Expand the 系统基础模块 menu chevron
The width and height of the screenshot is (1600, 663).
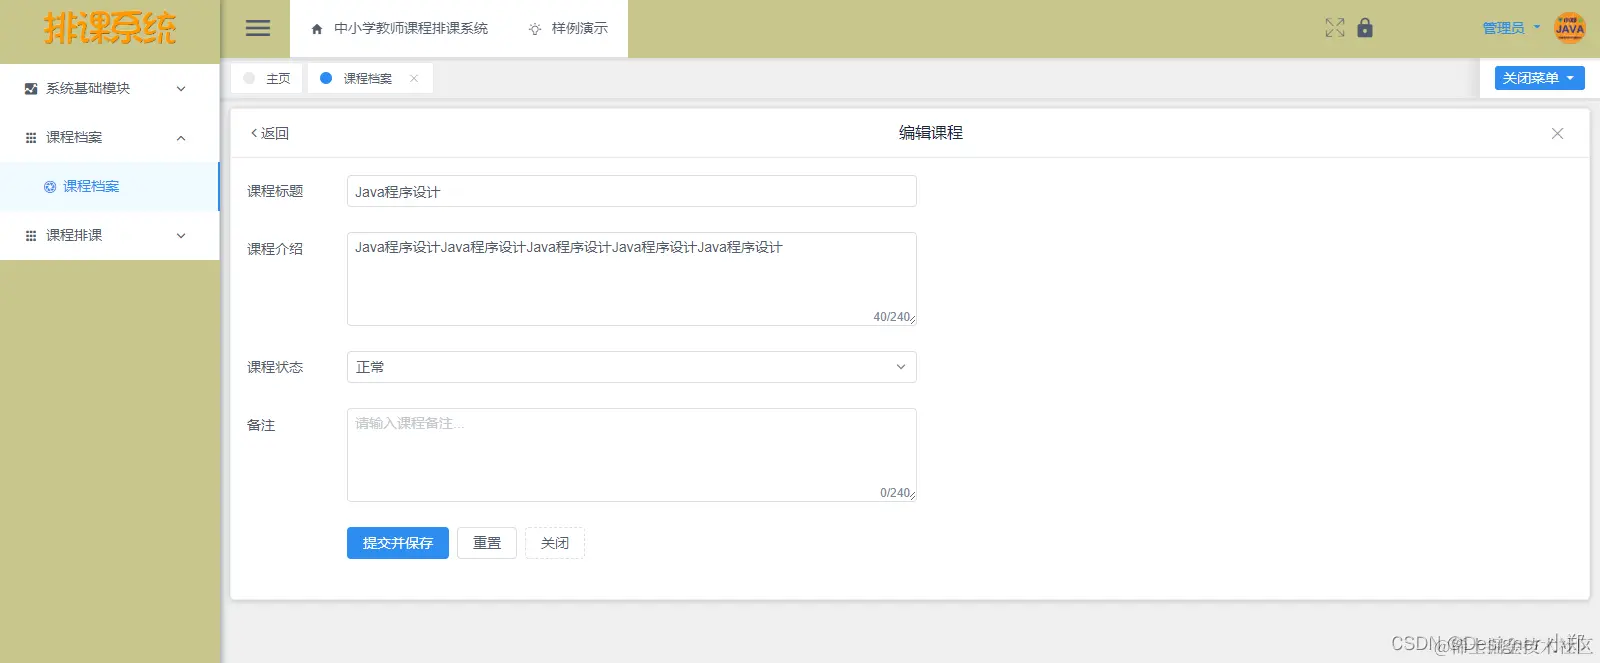pos(181,89)
